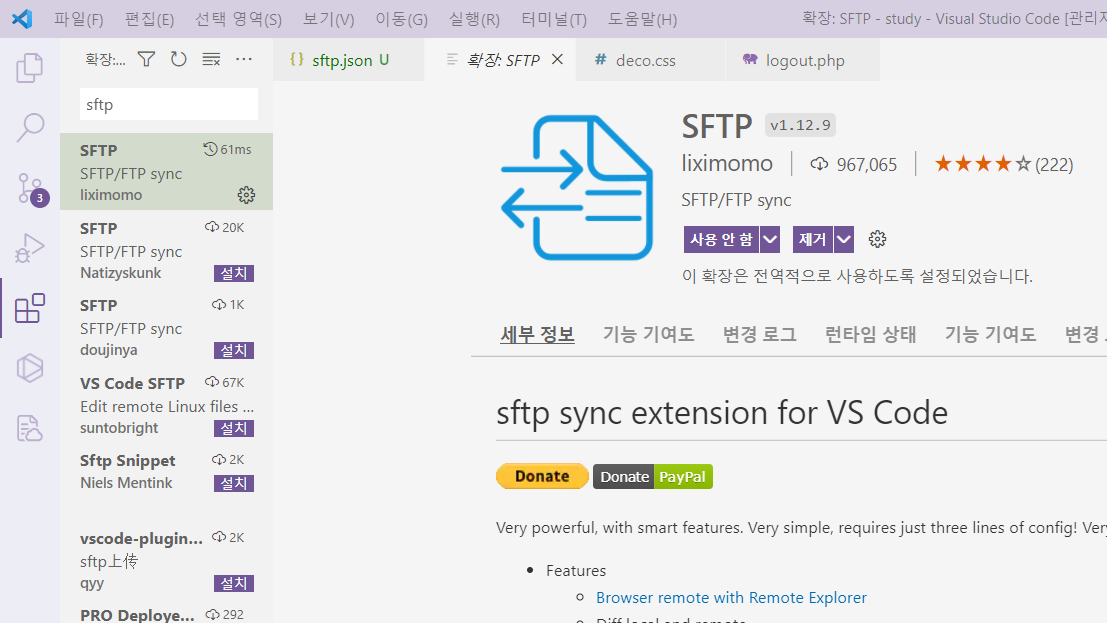1107x623 pixels.
Task: Open 실행(R) menu
Action: [x=474, y=19]
